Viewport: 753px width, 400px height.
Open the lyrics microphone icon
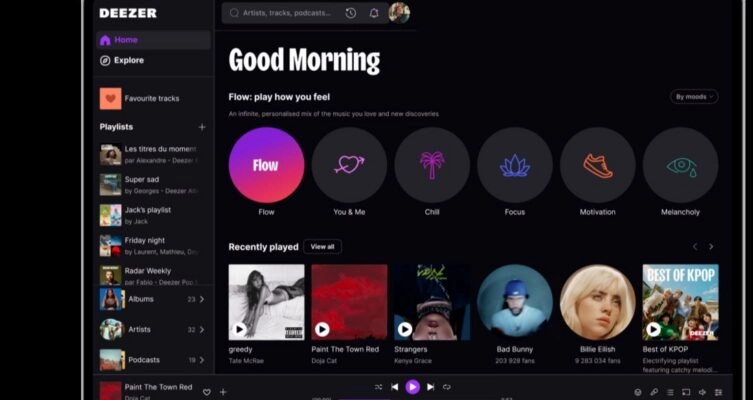coord(654,392)
